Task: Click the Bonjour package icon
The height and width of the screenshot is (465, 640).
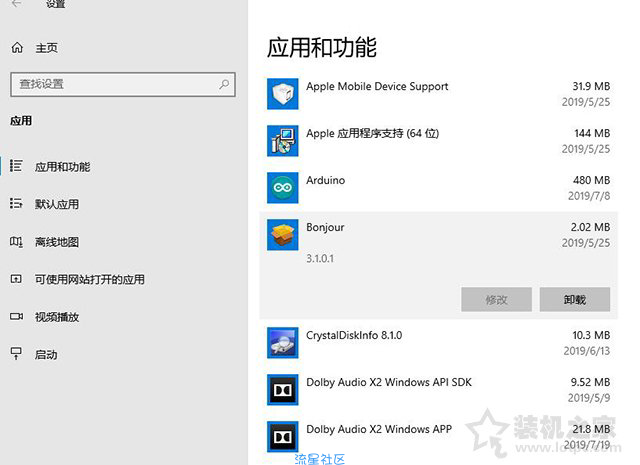Action: [282, 235]
